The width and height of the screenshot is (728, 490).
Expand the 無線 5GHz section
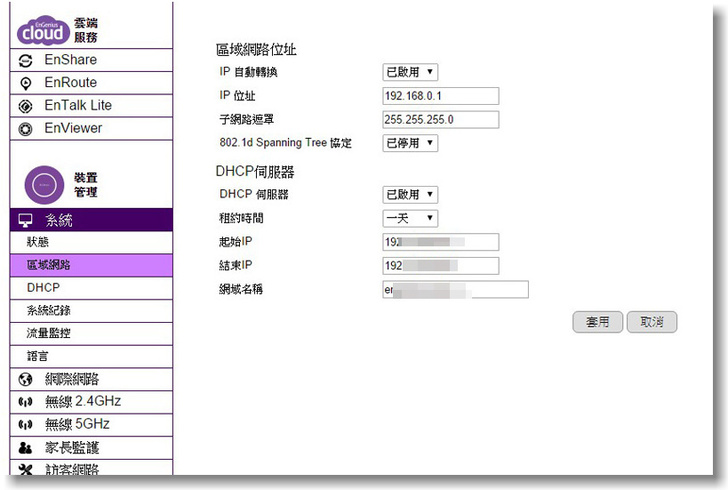[91, 424]
